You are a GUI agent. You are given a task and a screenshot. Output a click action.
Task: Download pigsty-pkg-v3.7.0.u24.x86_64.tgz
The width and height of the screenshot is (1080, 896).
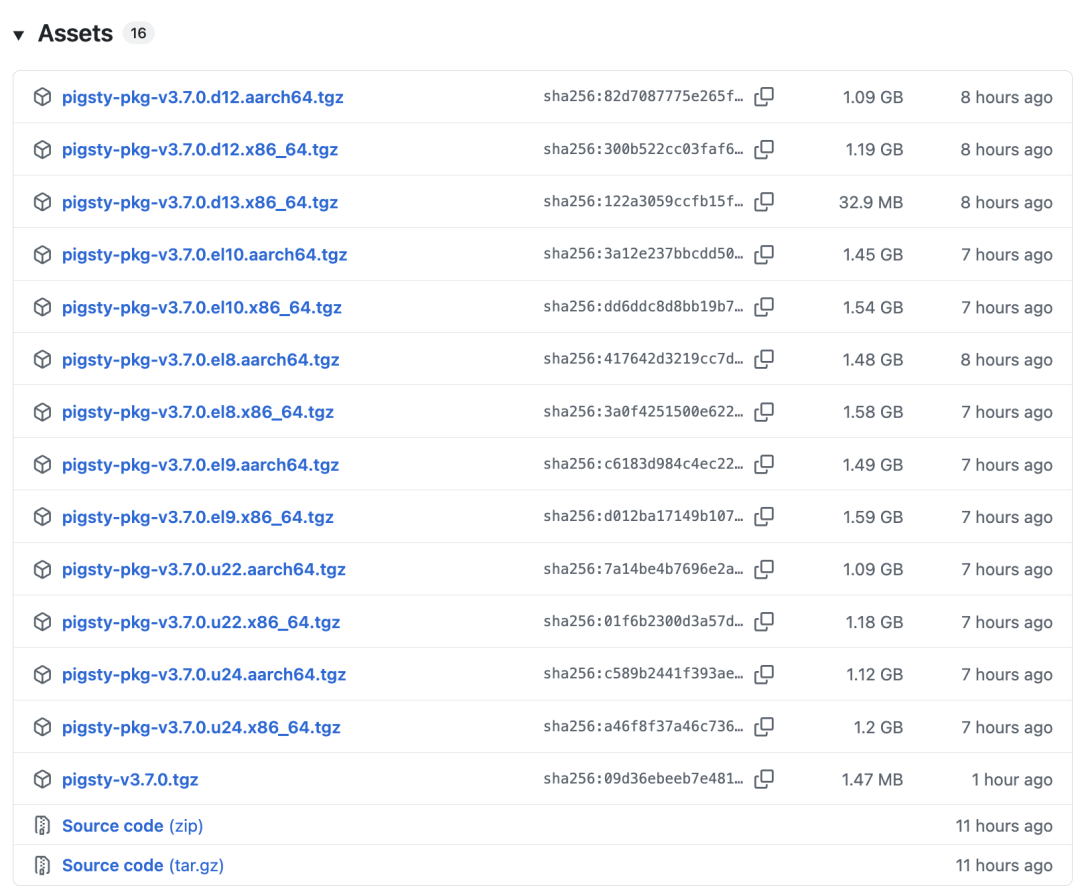[201, 727]
